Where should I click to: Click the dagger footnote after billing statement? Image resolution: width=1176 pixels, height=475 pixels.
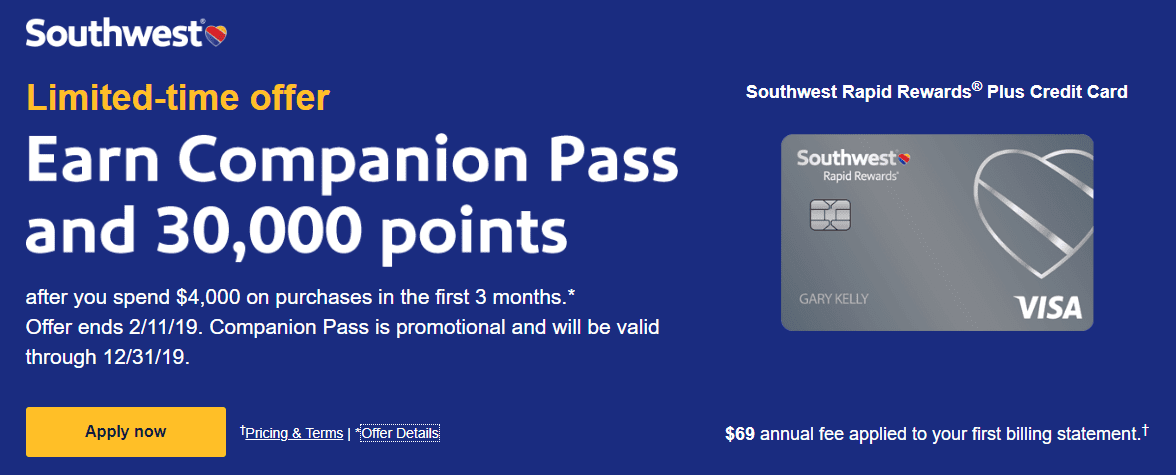click(1145, 430)
